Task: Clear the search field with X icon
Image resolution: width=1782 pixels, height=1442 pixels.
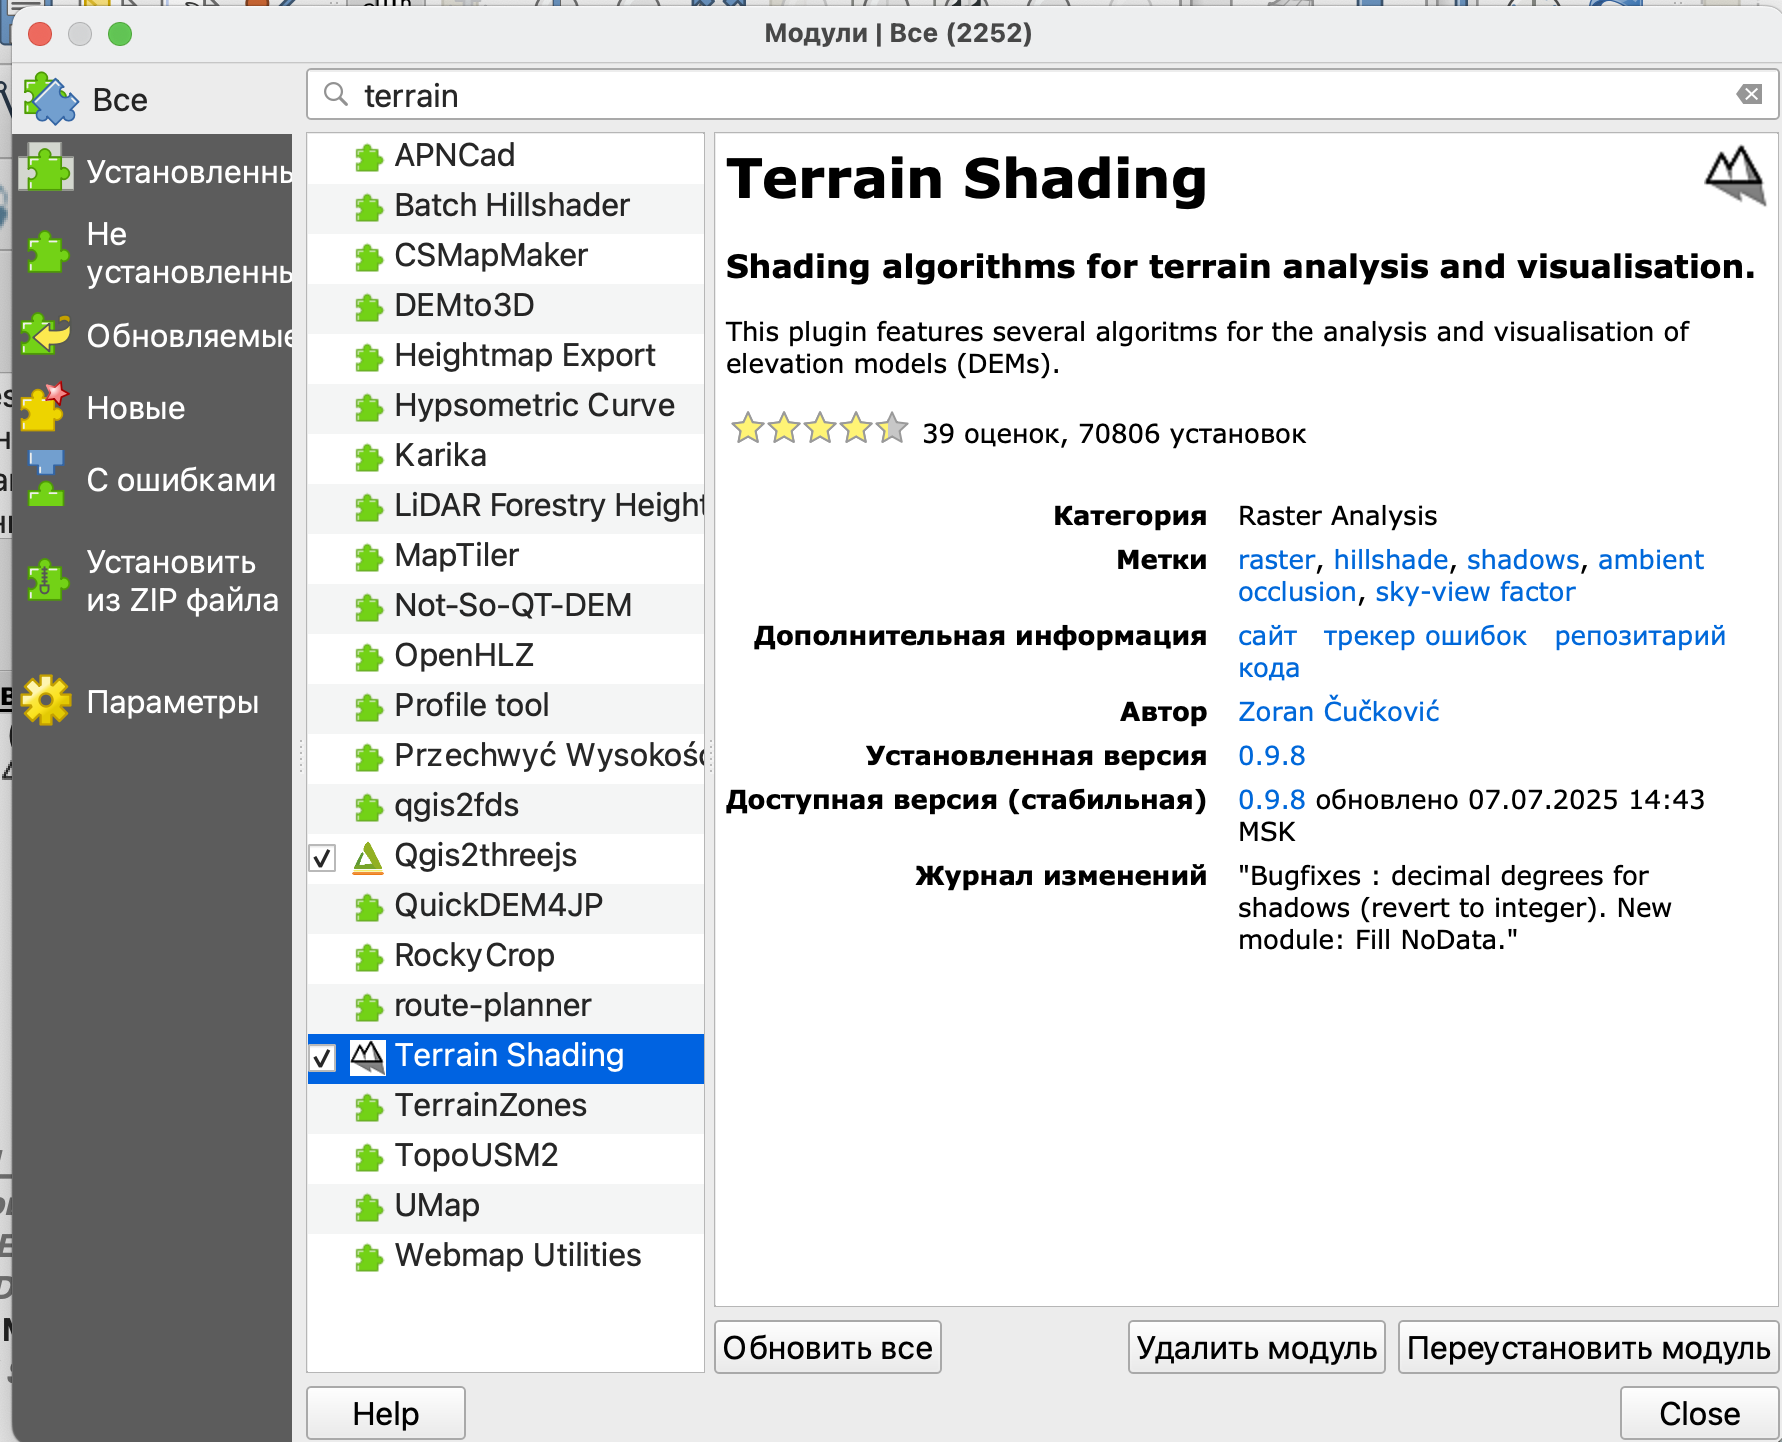Action: 1749,95
